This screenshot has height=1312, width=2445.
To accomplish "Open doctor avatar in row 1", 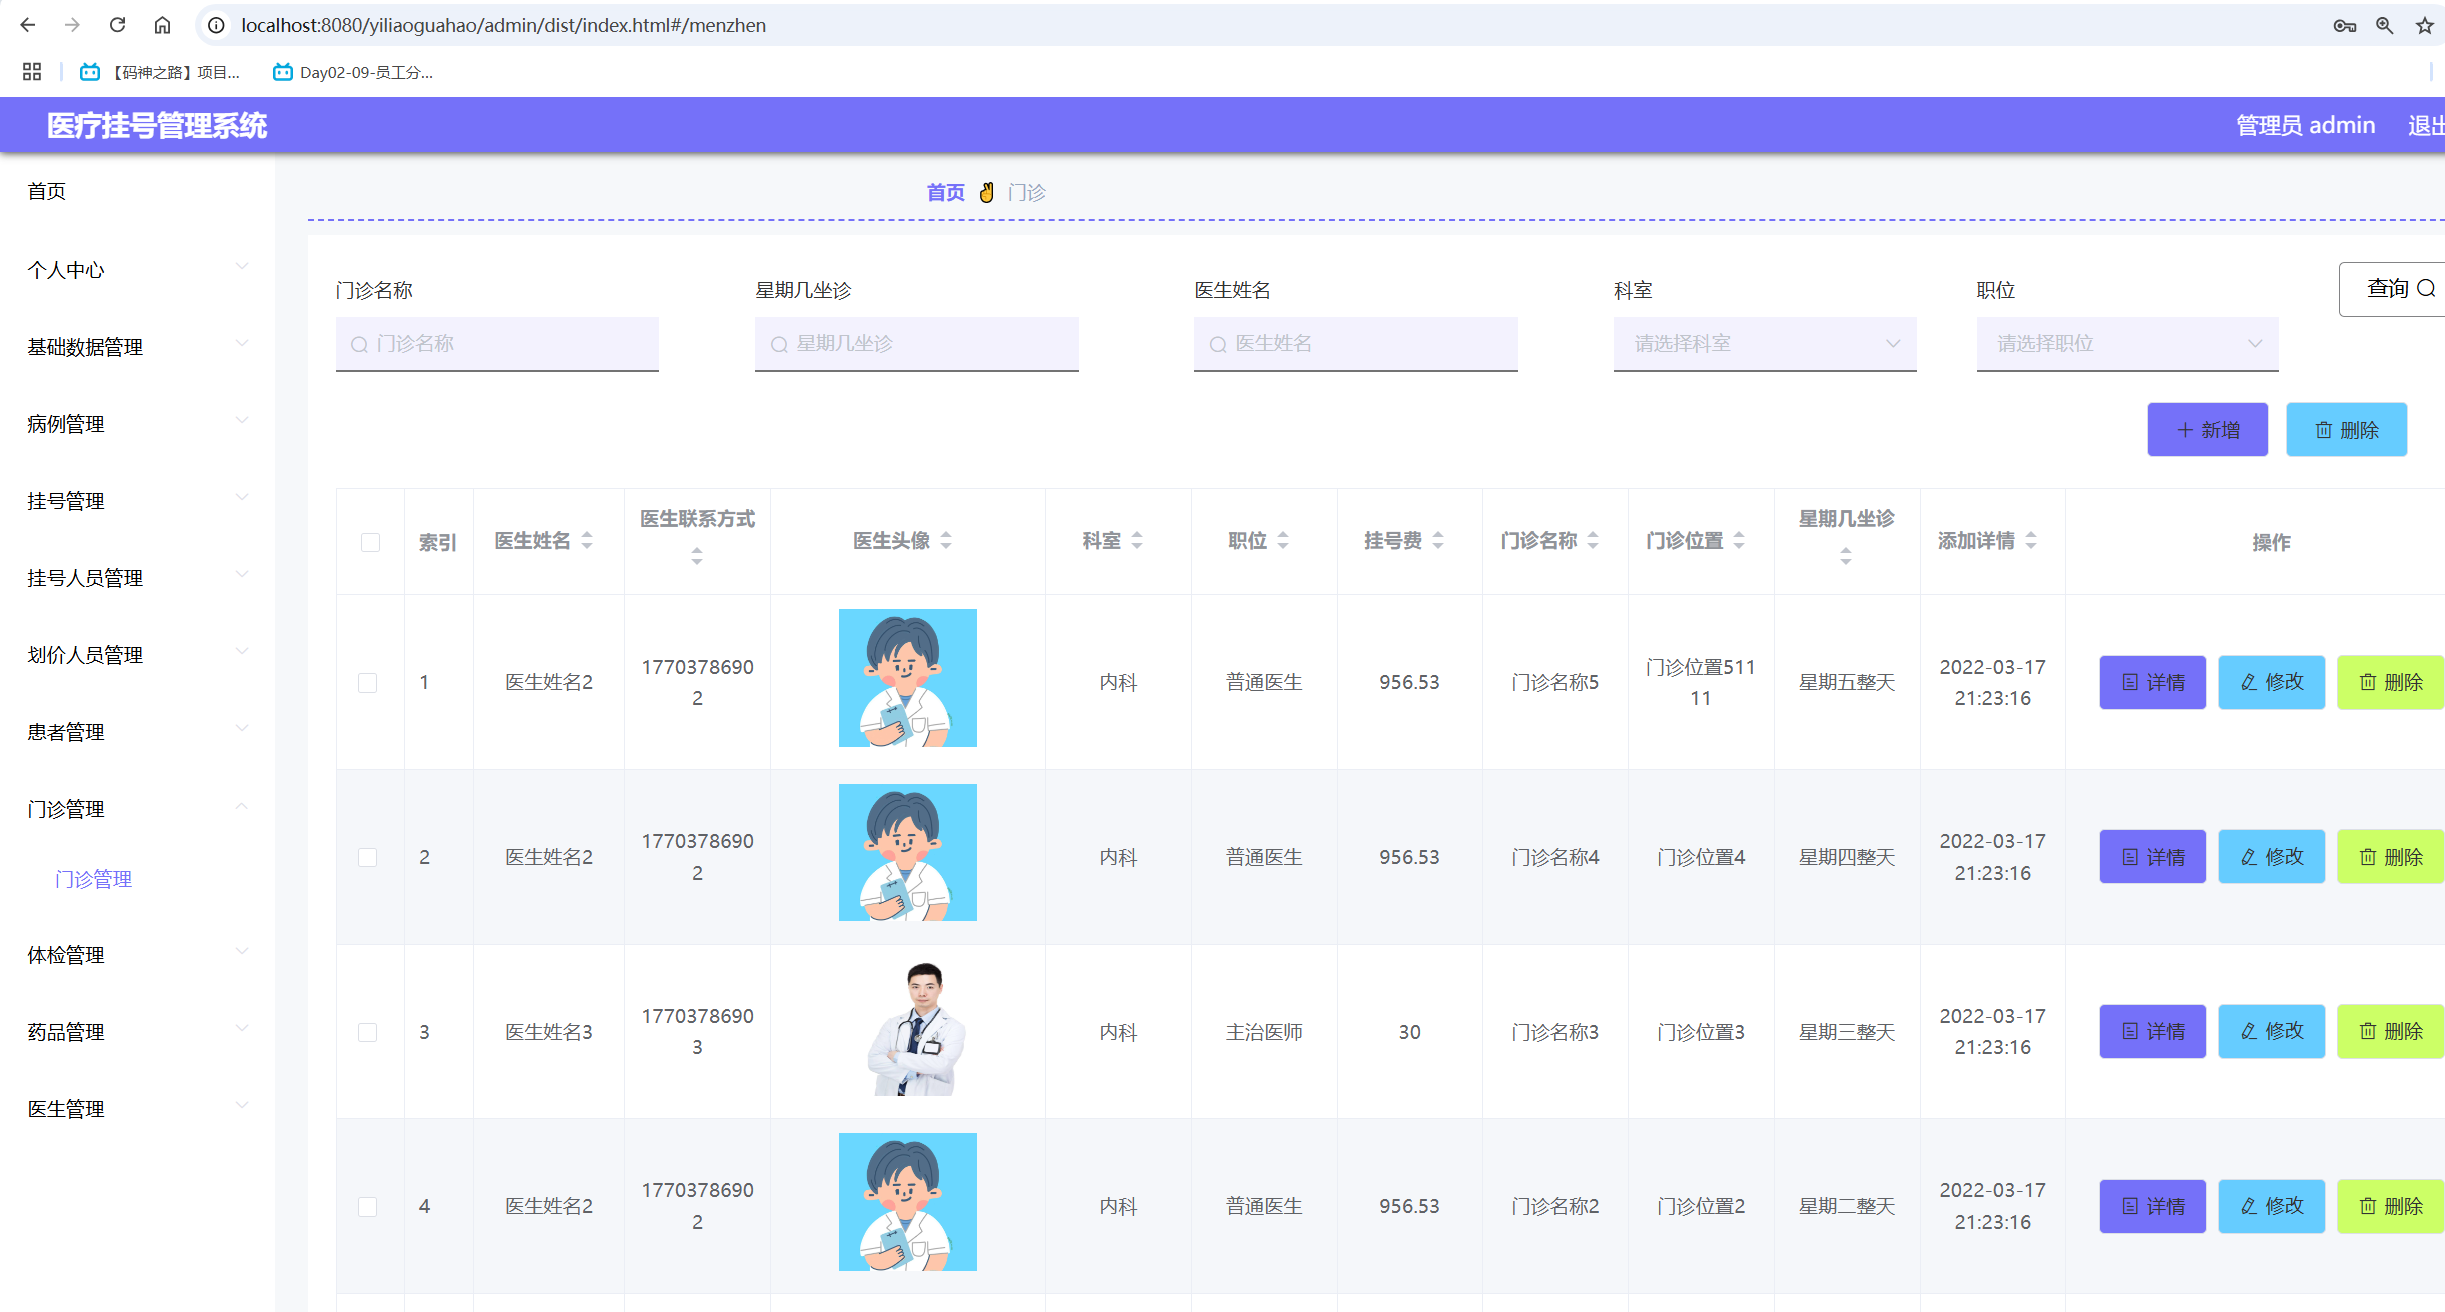I will [x=908, y=678].
